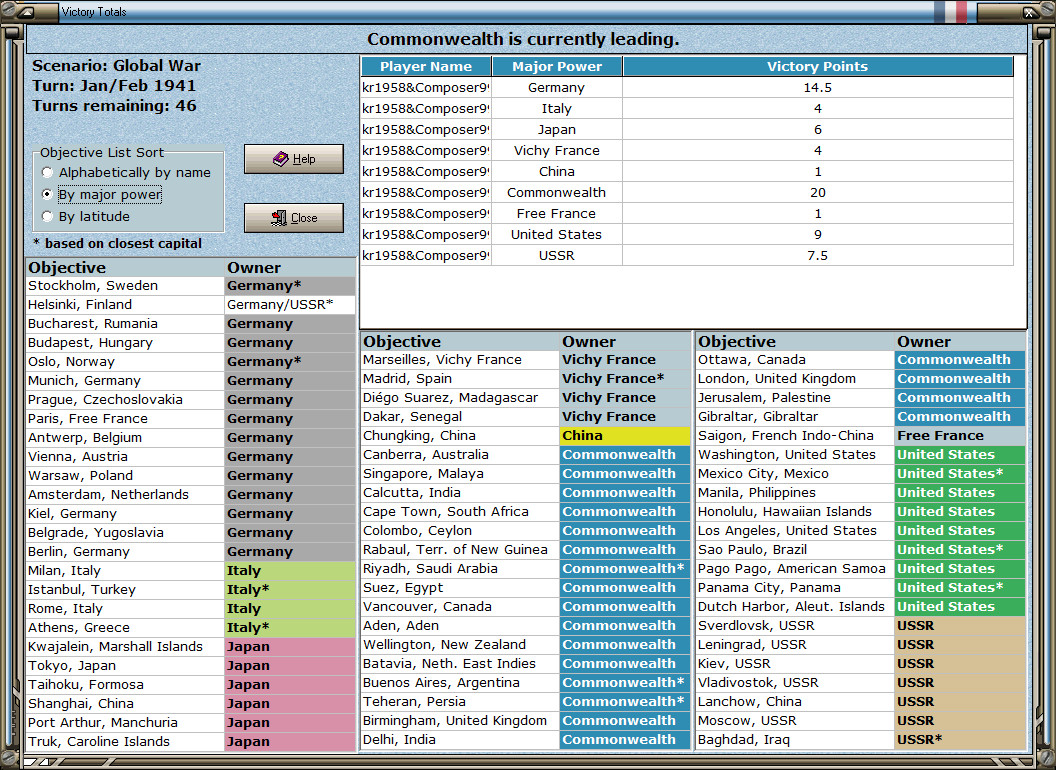Select Gibraltar, Gibraltar objective
The image size is (1056, 770).
(x=795, y=416)
